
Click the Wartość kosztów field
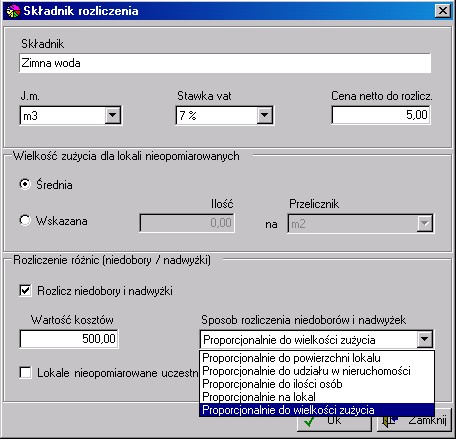pos(69,339)
